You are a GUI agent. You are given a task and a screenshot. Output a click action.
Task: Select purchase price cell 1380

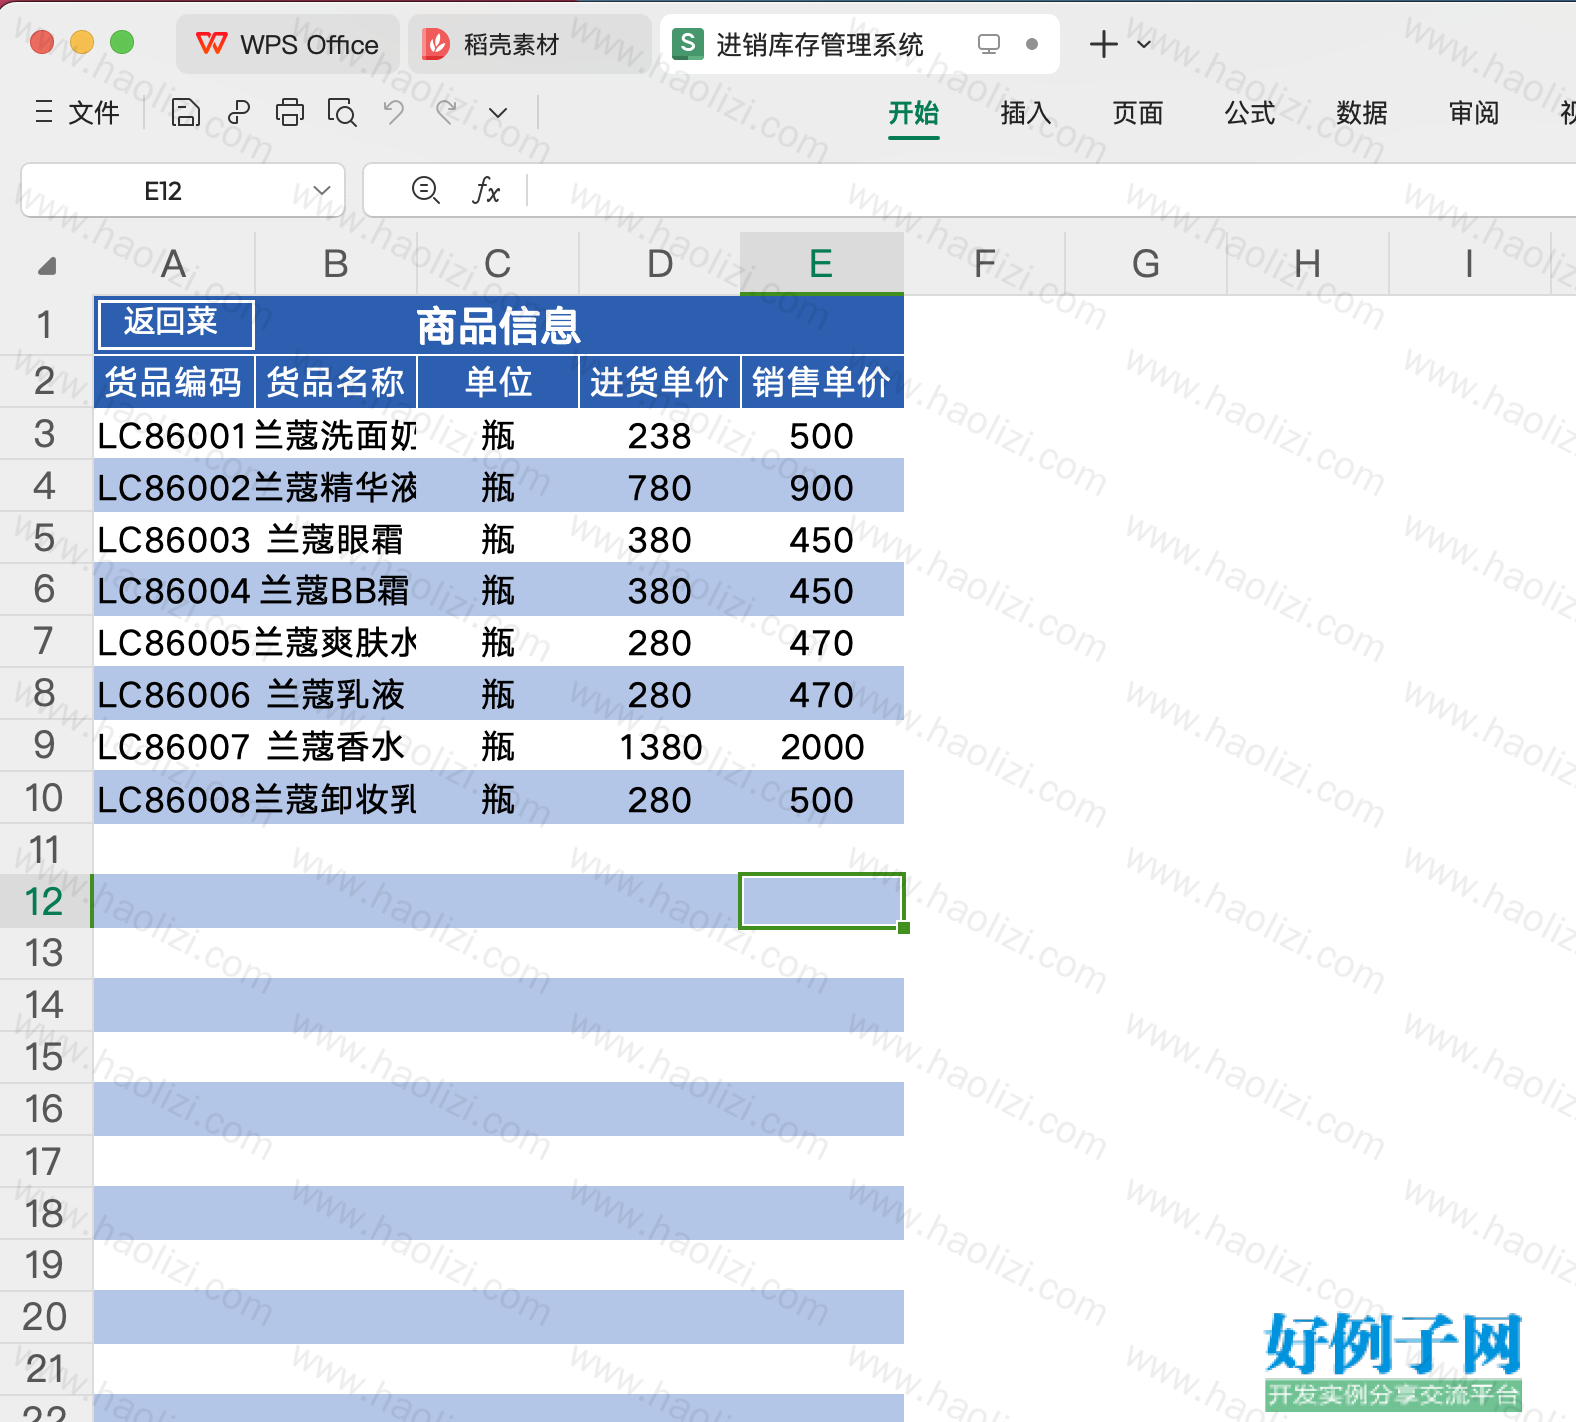pyautogui.click(x=660, y=746)
